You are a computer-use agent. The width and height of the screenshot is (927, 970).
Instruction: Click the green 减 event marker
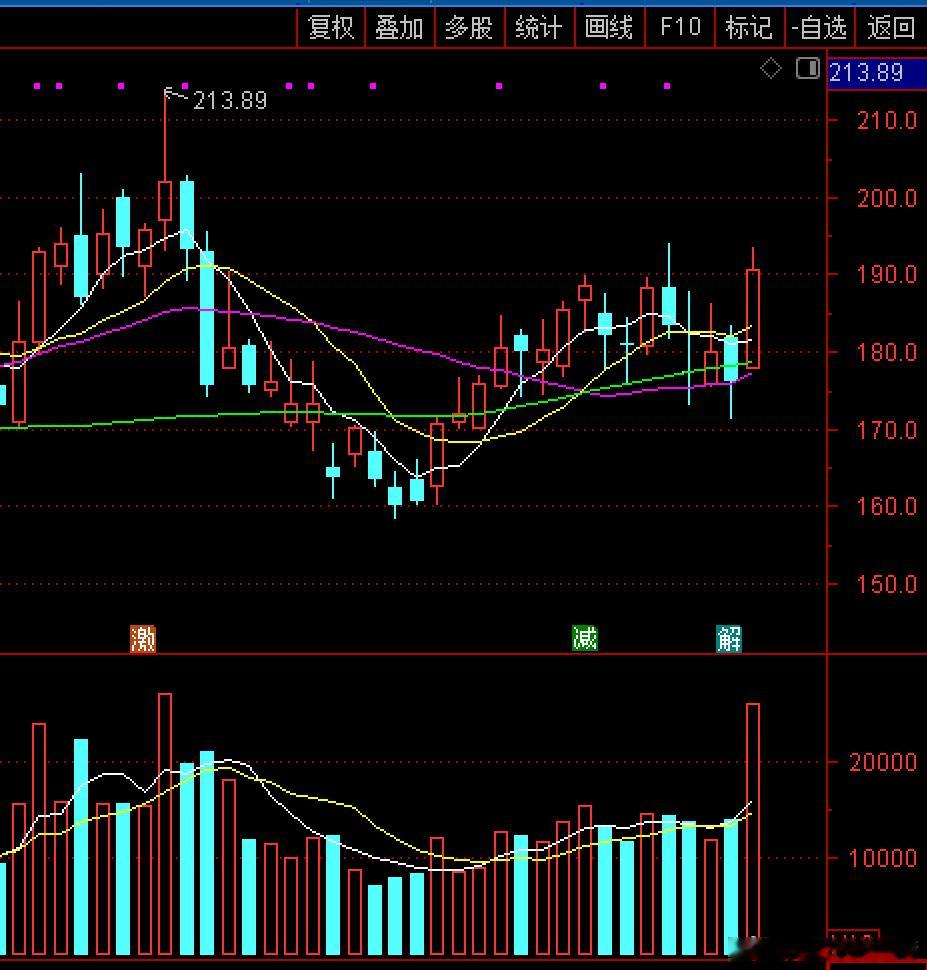pyautogui.click(x=585, y=638)
